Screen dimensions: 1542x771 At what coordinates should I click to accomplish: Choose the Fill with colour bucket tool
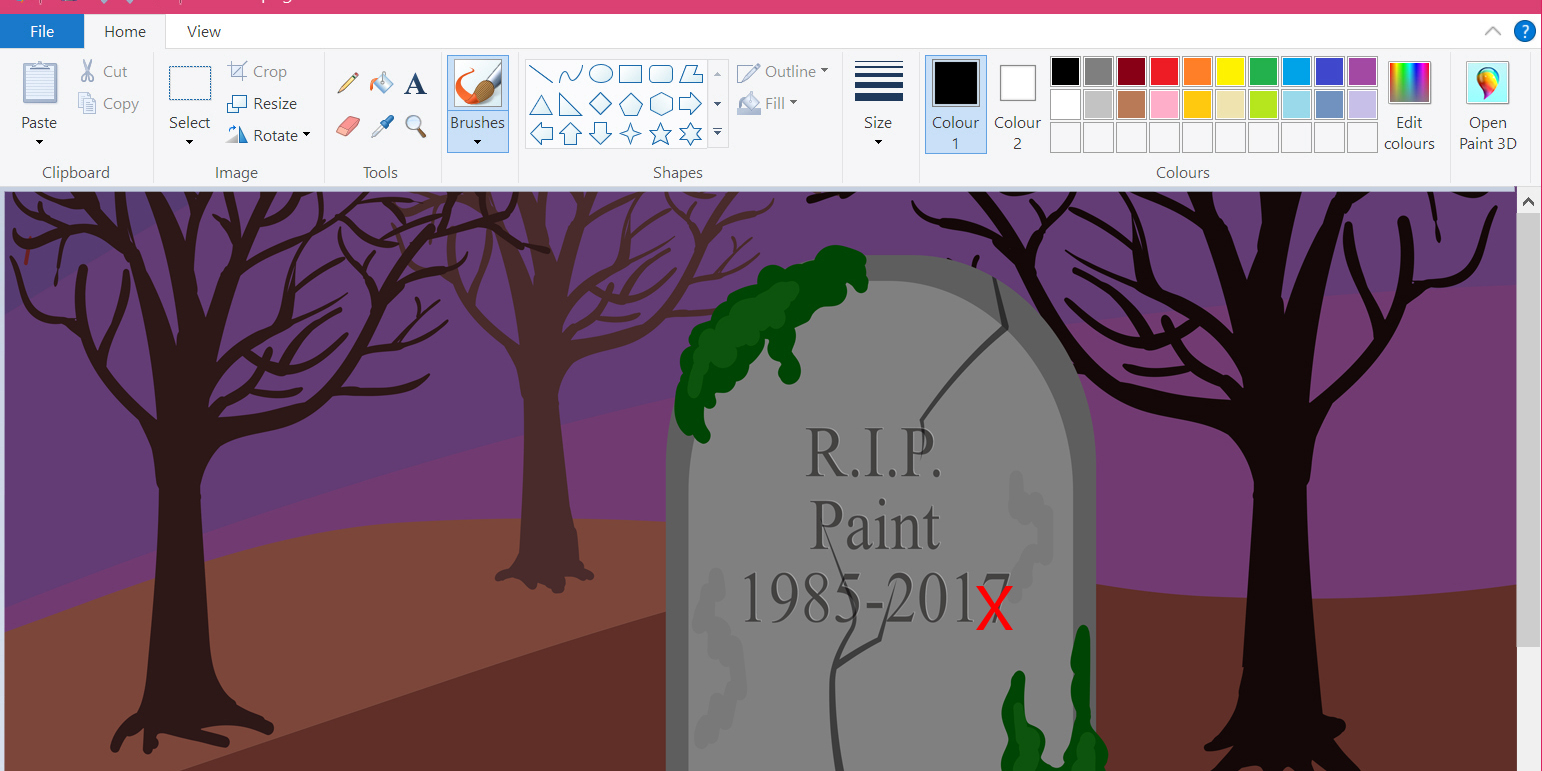(381, 82)
